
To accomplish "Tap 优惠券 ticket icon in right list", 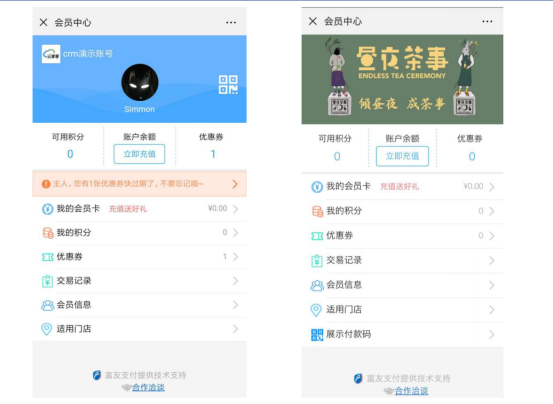I will tap(317, 236).
